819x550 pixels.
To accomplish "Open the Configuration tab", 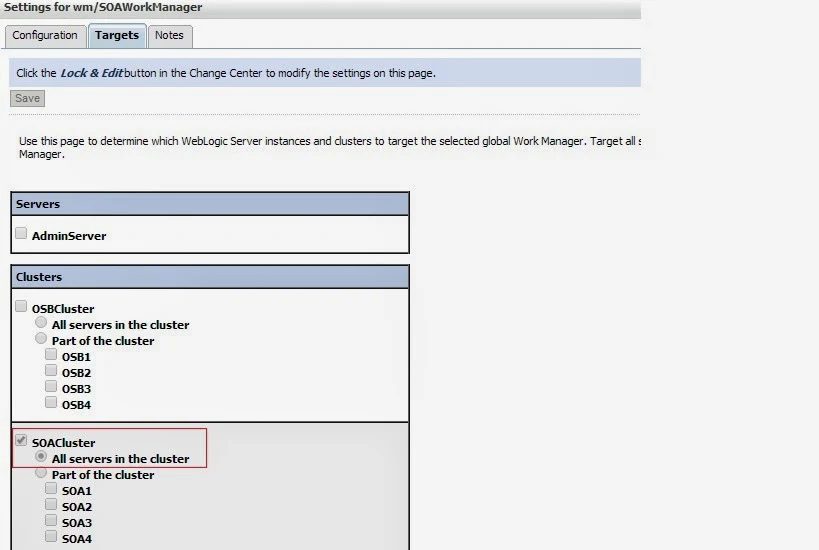I will coord(45,36).
